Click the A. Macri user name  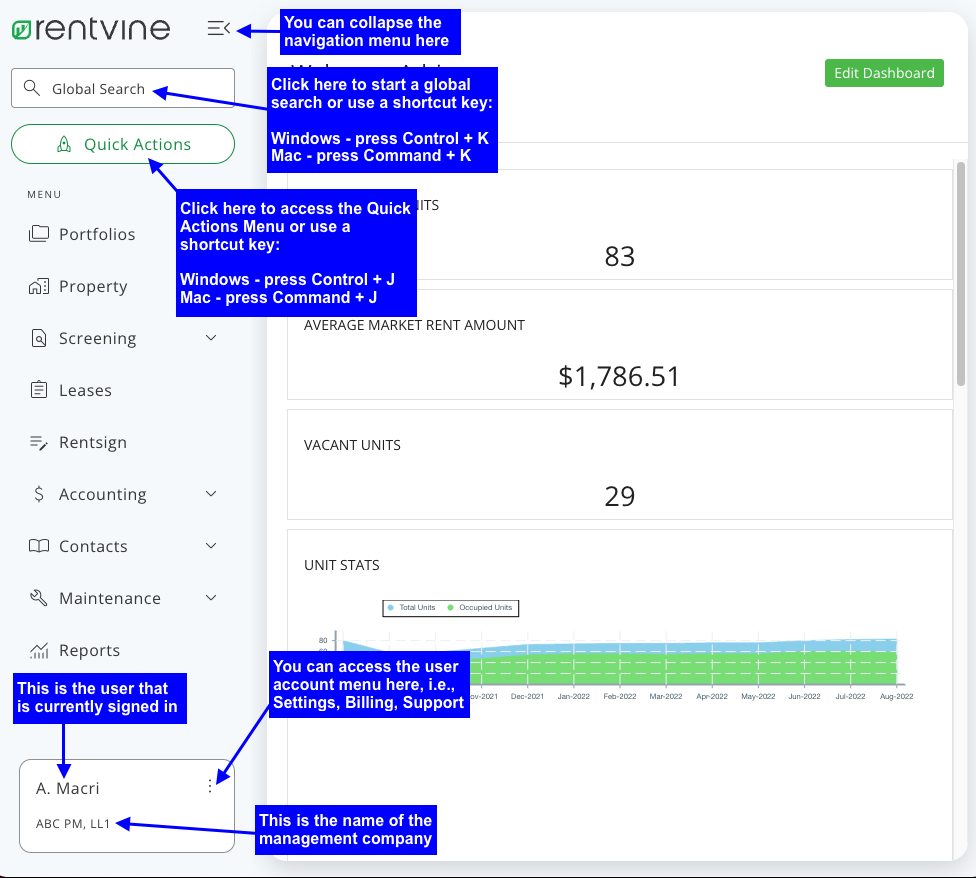(67, 788)
